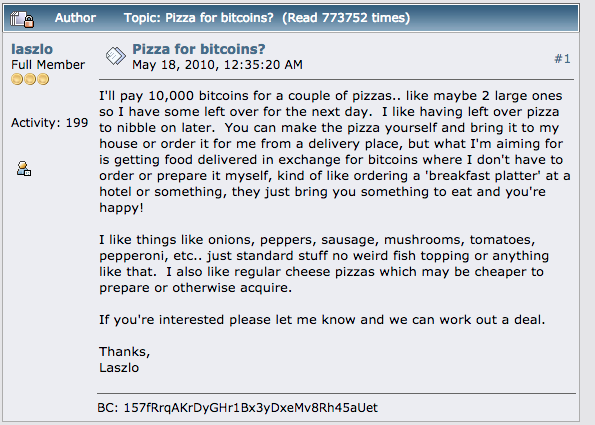Viewport: 595px width, 425px height.
Task: Click the 'If you're interested' sentence
Action: point(322,320)
